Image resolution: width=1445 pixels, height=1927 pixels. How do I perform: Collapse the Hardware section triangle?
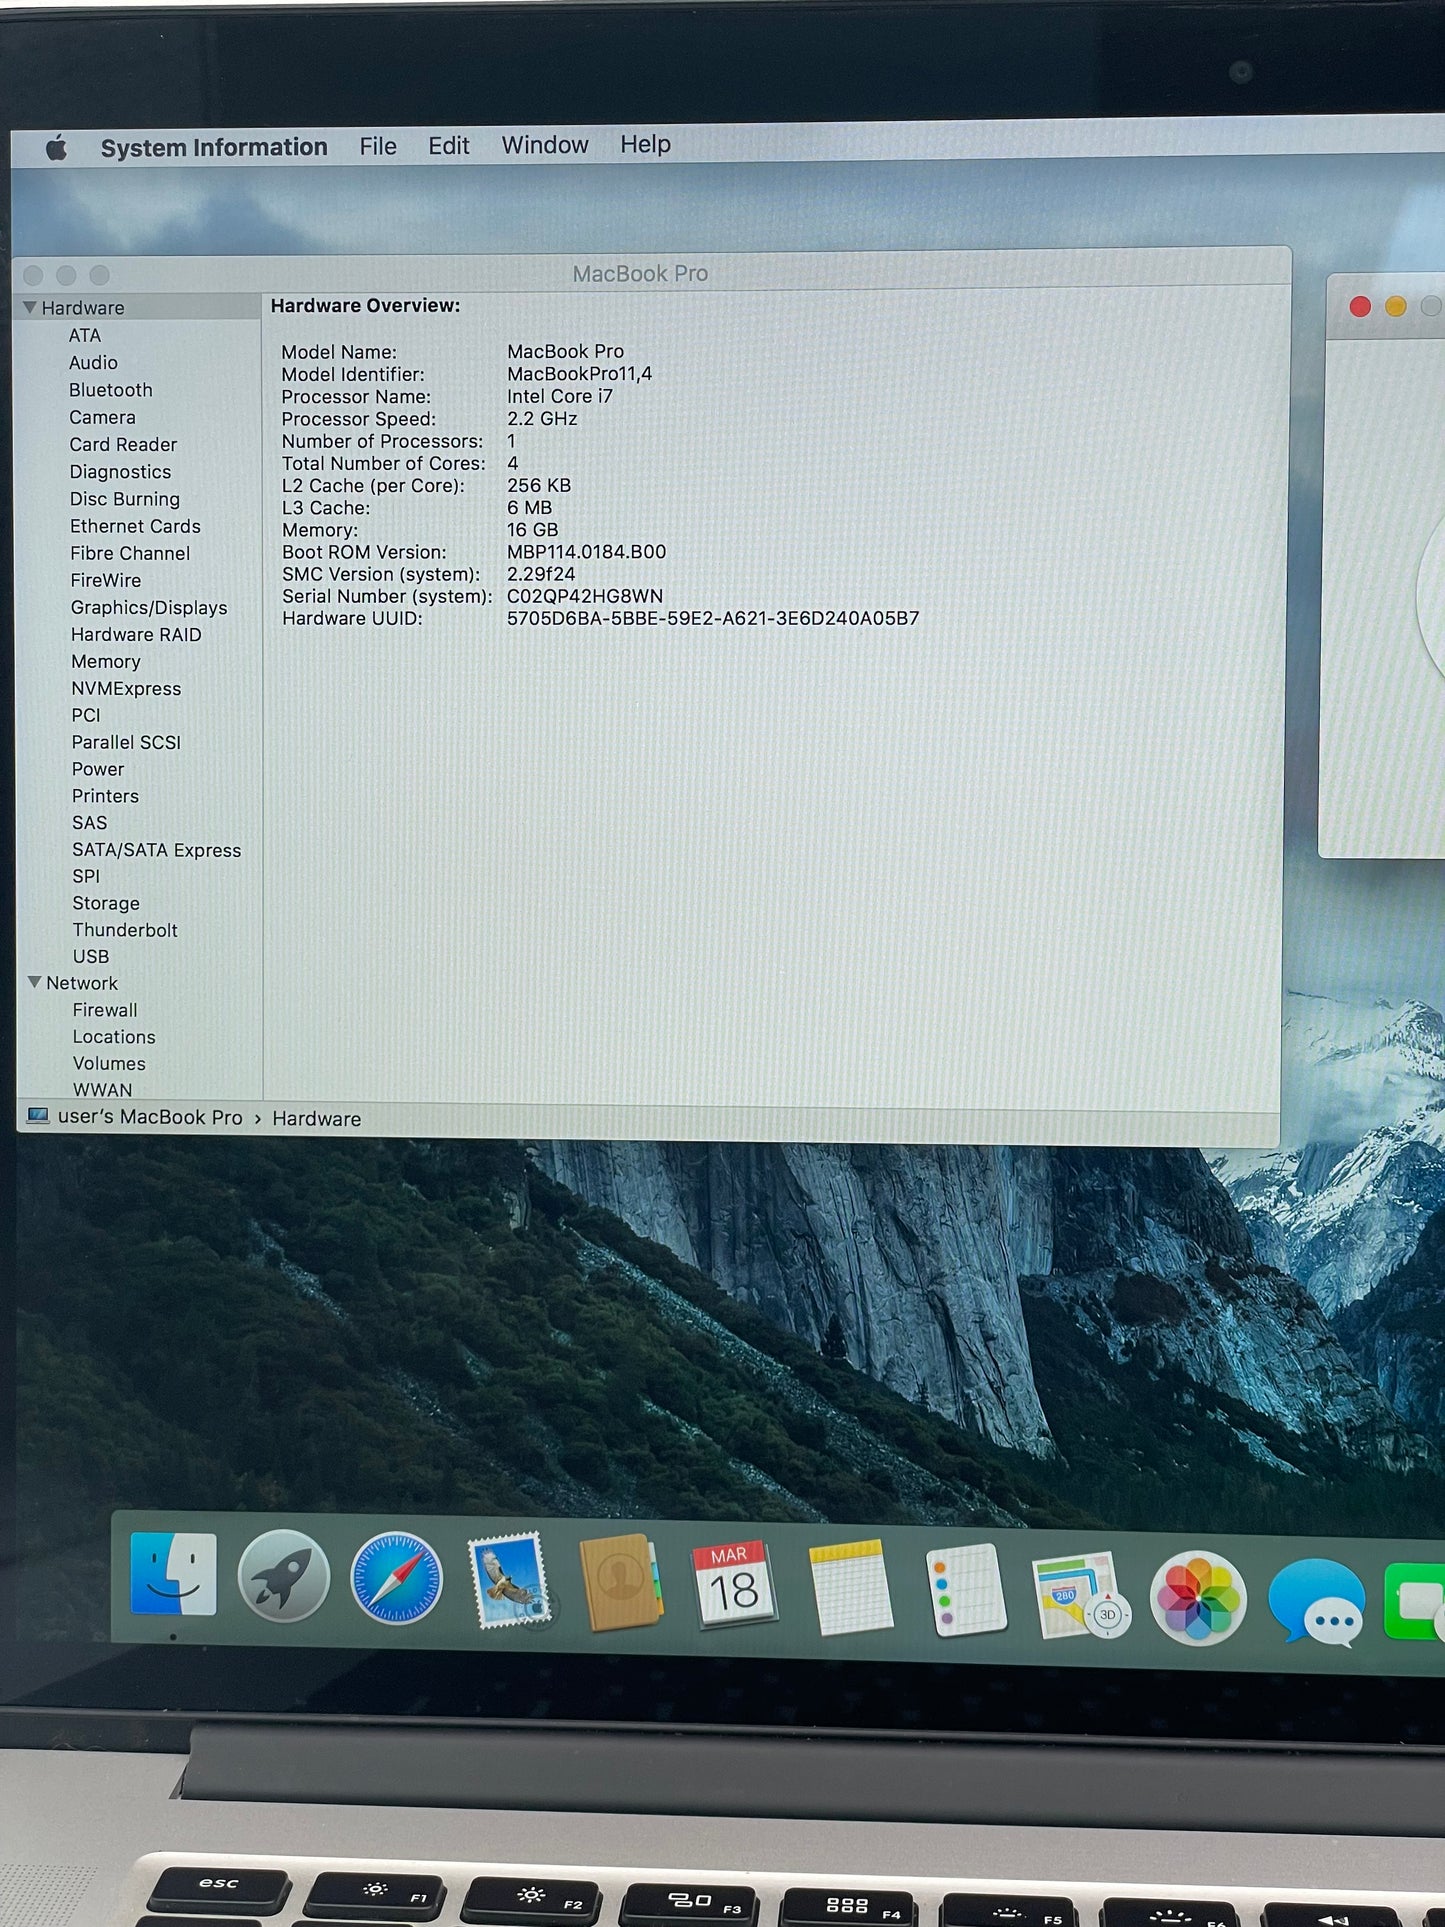[x=30, y=307]
